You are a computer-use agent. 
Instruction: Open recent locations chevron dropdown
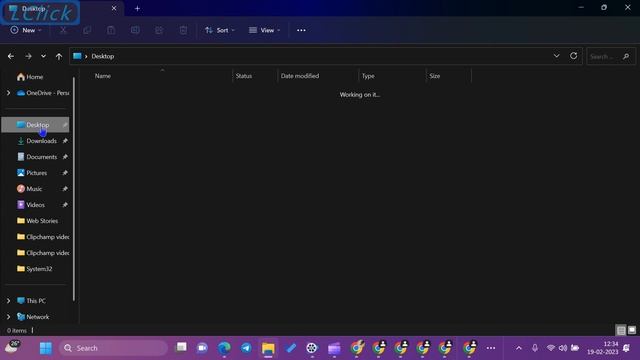[x=43, y=56]
